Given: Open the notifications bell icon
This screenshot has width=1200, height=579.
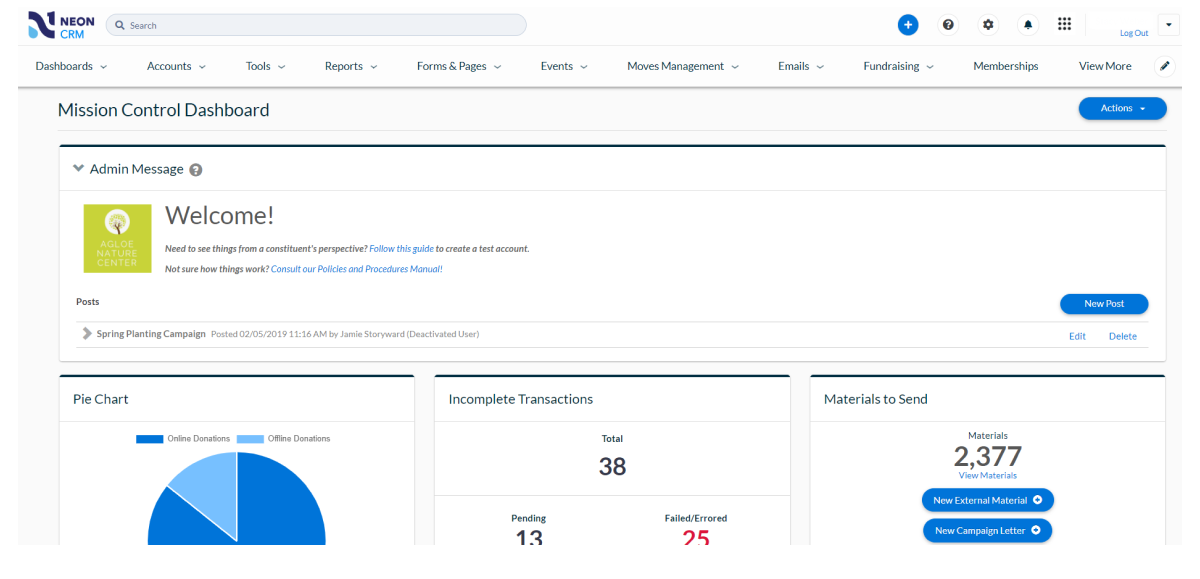Looking at the screenshot, I should (x=1028, y=25).
